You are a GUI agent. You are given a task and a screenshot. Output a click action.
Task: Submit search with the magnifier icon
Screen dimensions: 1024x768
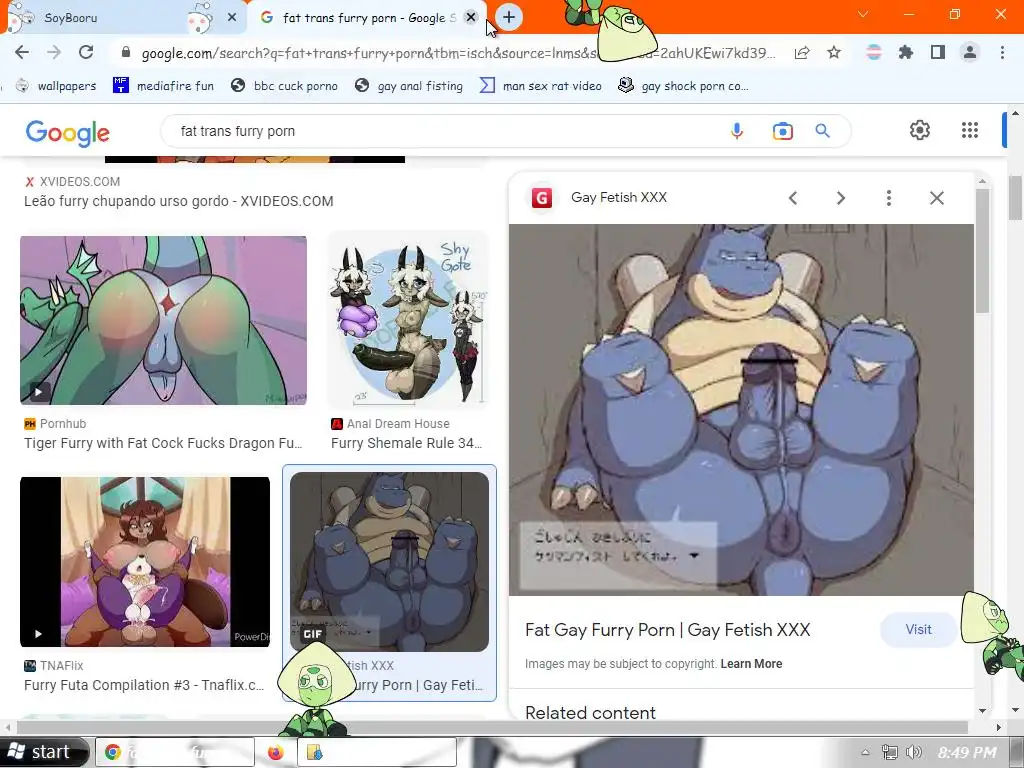(x=823, y=131)
